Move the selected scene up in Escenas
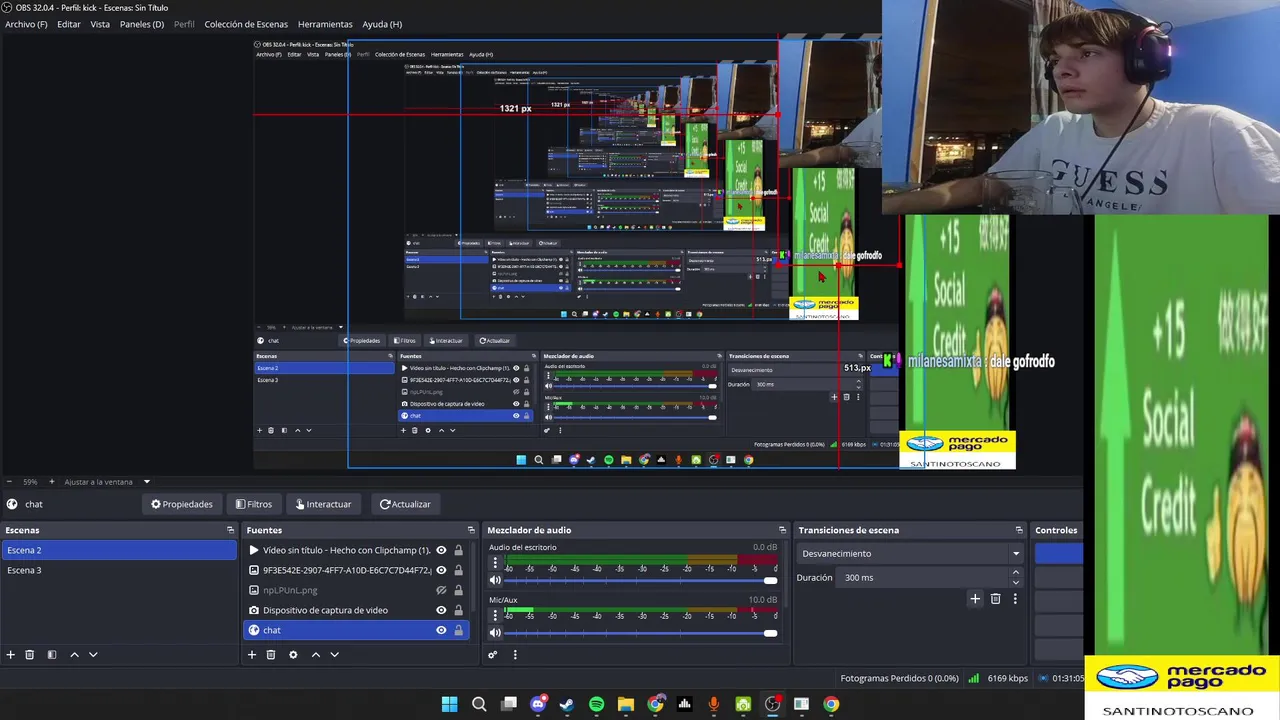 pyautogui.click(x=74, y=655)
